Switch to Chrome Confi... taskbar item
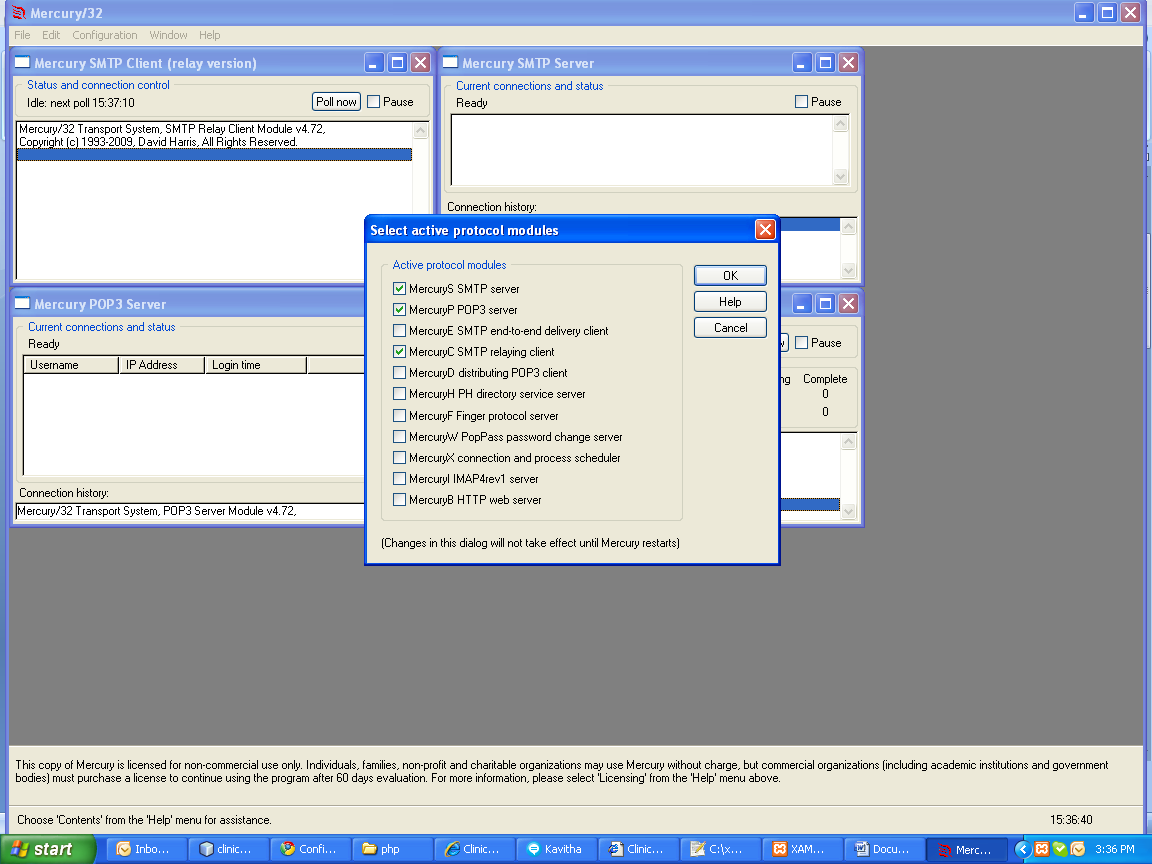The height and width of the screenshot is (864, 1152). [310, 849]
